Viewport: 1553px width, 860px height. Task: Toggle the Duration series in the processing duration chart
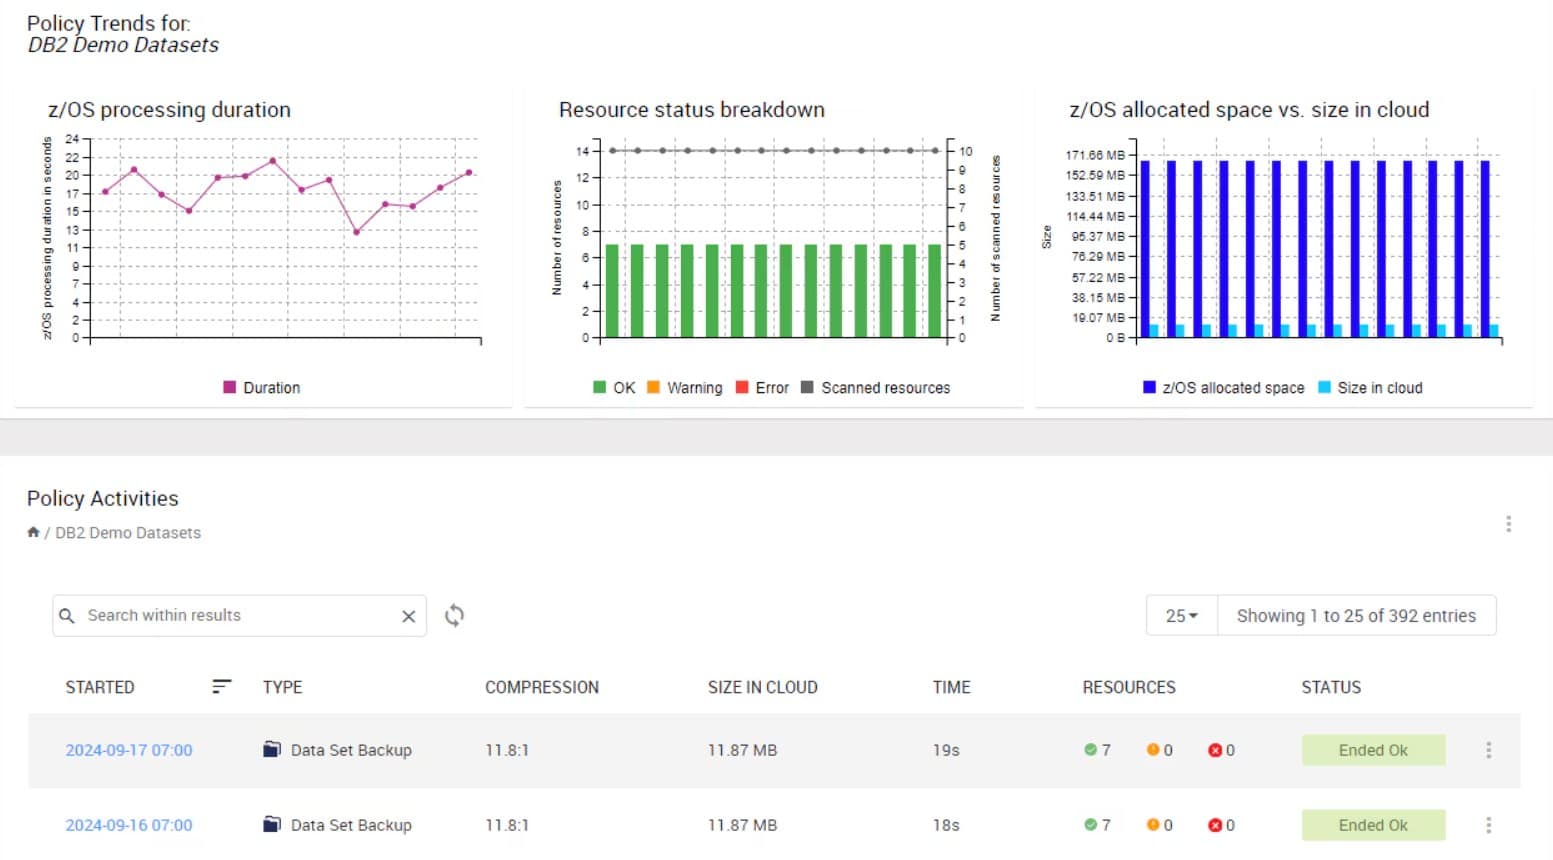260,387
